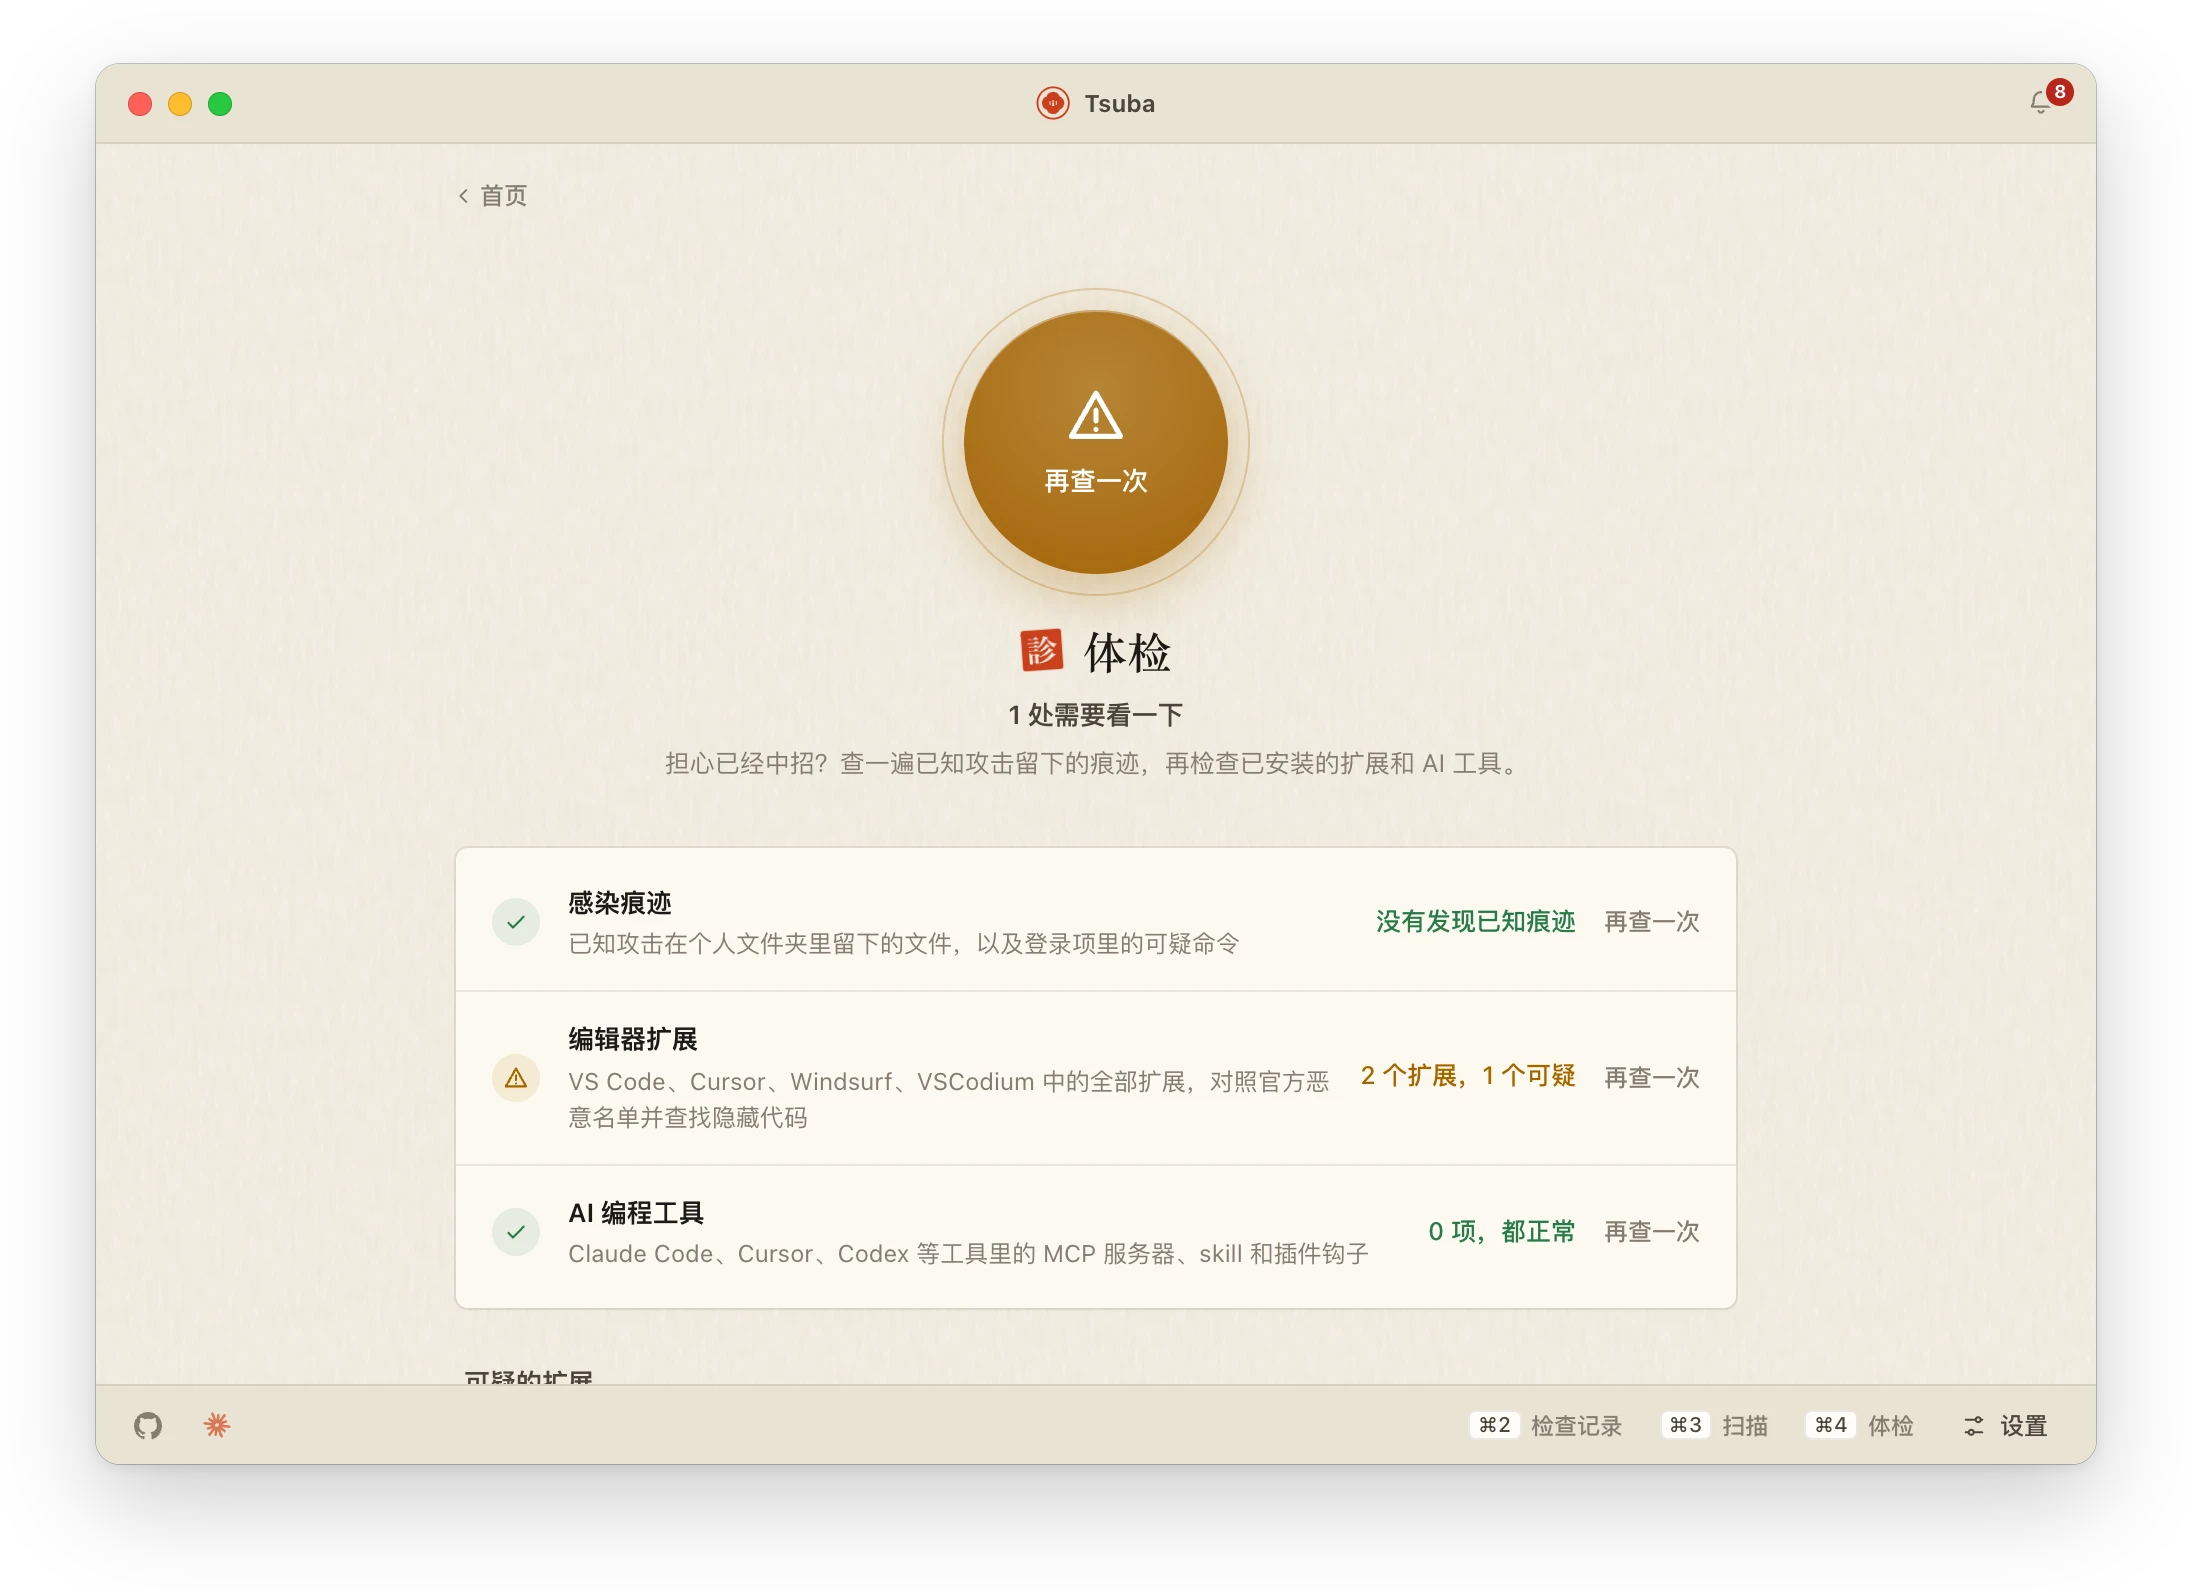Click the heading 1 处需要看一下

click(x=1096, y=714)
